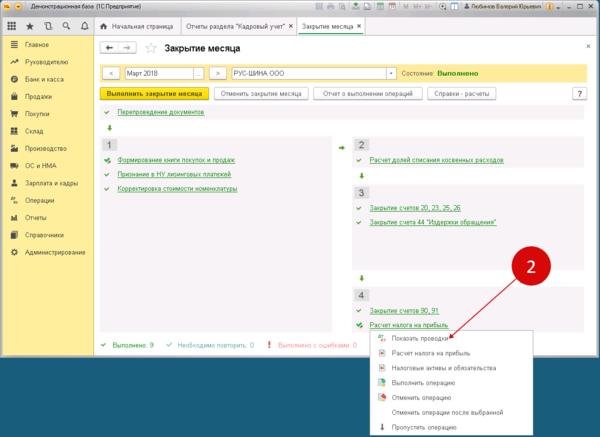The width and height of the screenshot is (600, 437).
Task: Open the Банк и касса section icon
Action: (x=13, y=79)
